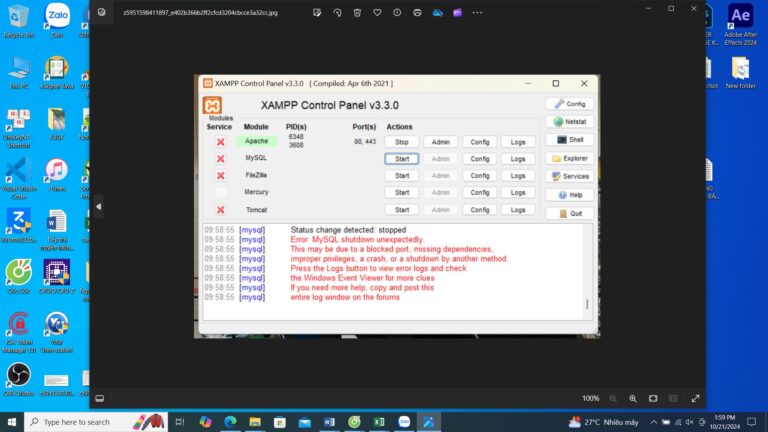Toggle the FileZilla service checkbox (red X)

pyautogui.click(x=220, y=175)
